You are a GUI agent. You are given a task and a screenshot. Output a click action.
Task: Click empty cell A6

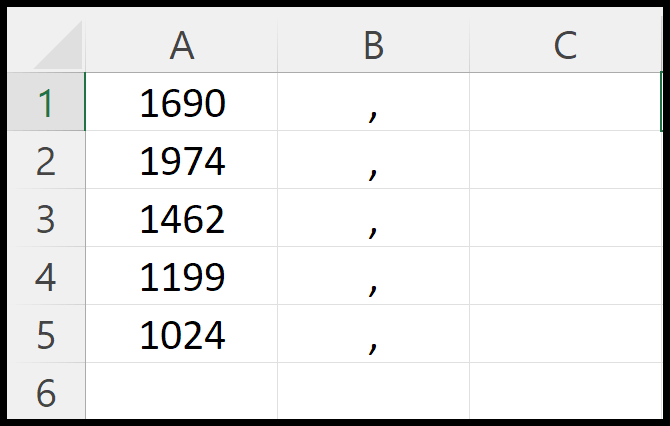pyautogui.click(x=182, y=391)
